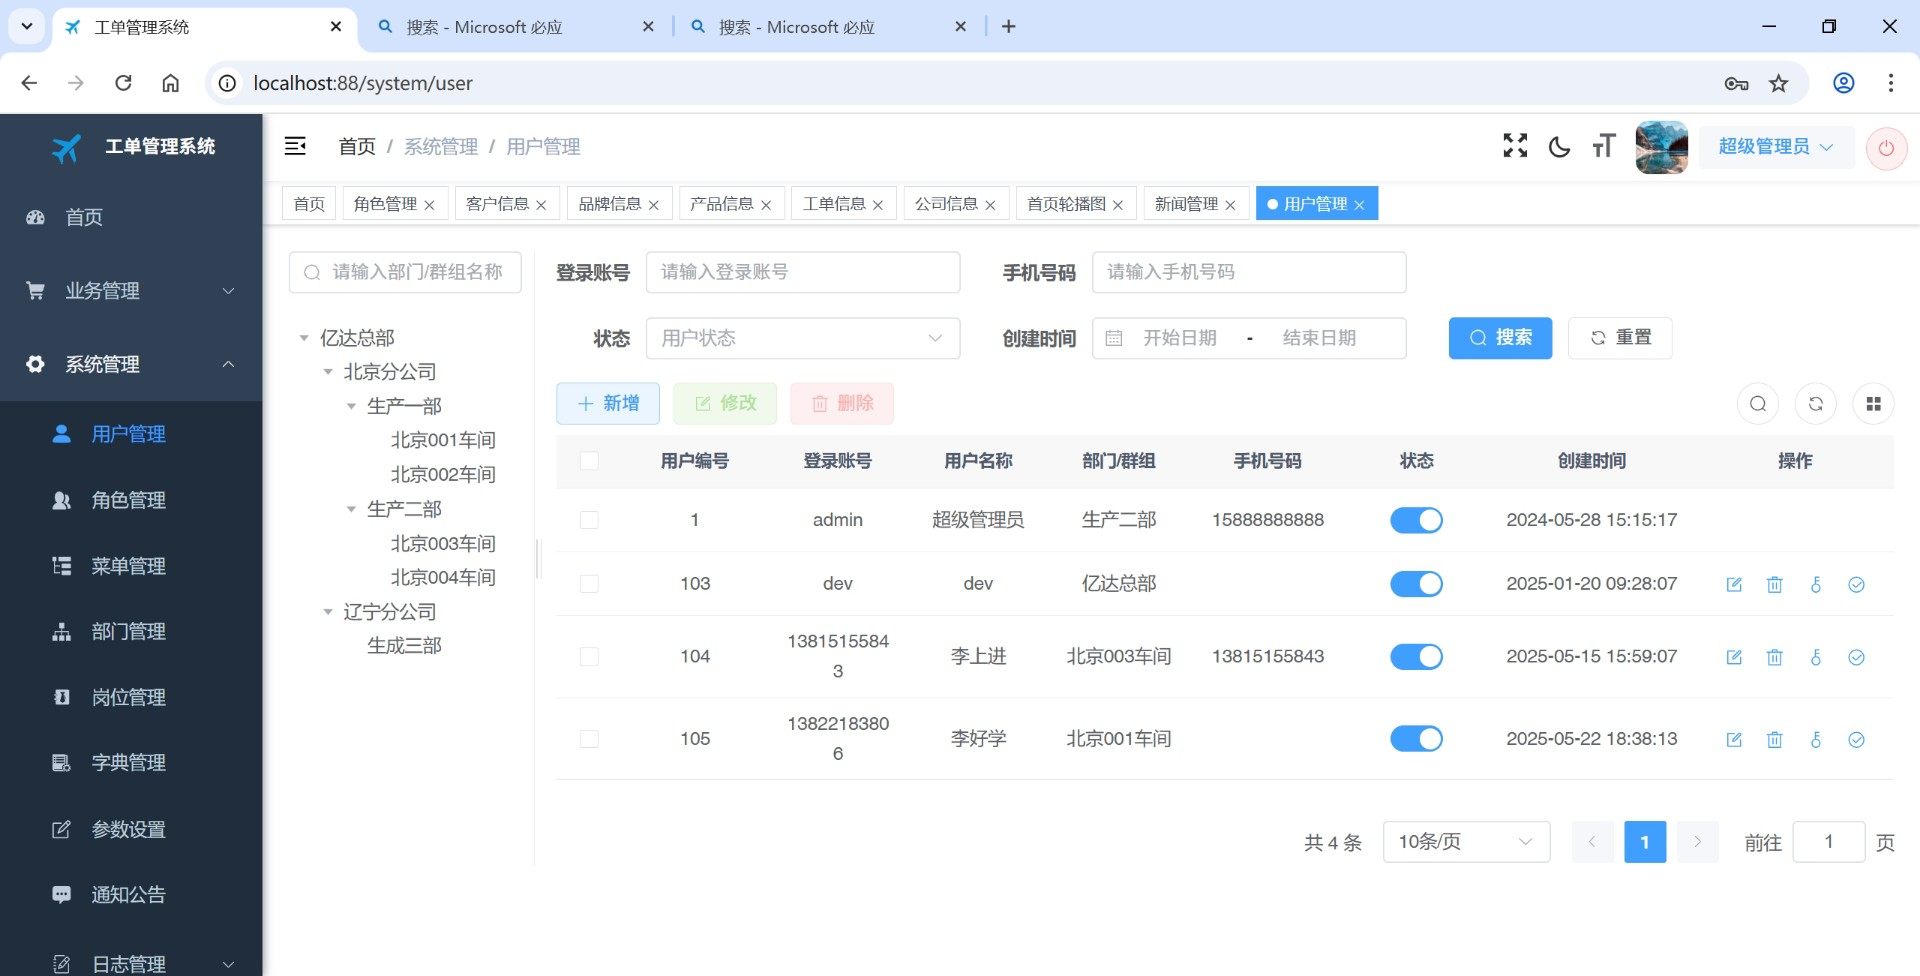Check the checkbox for user 103 row

tap(589, 584)
